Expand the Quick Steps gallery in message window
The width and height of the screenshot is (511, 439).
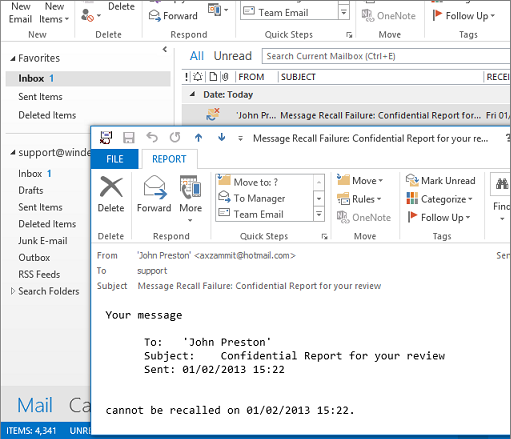(x=319, y=214)
